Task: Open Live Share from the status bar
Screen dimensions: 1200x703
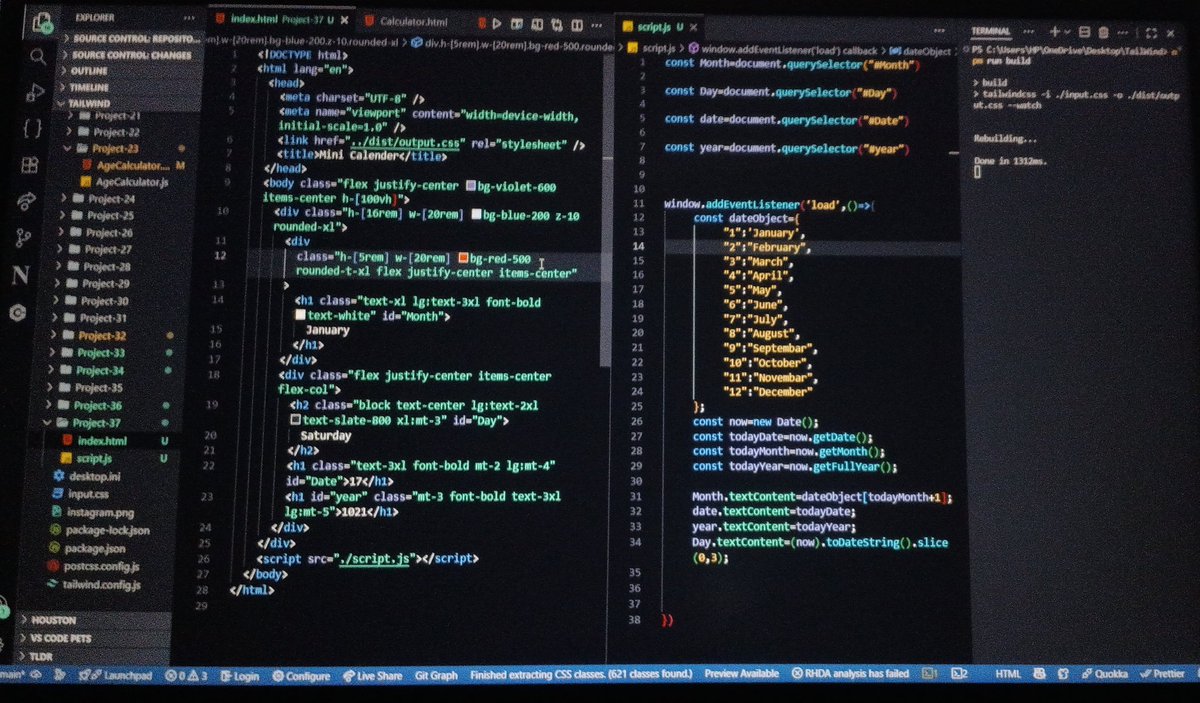Action: [x=373, y=677]
